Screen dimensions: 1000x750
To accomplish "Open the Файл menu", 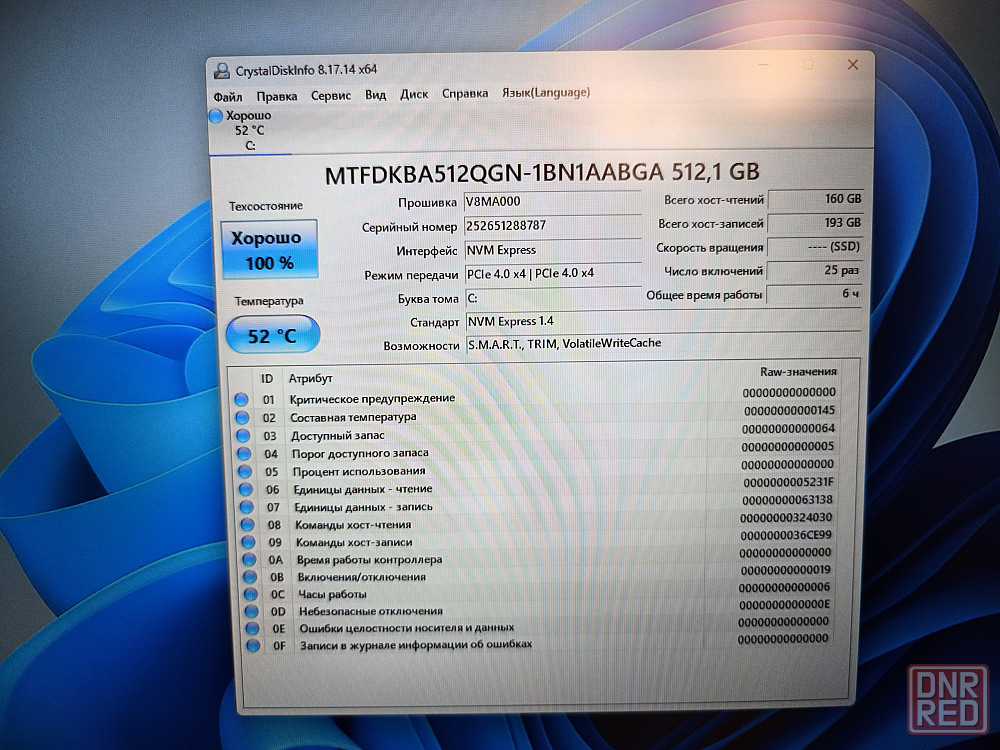I will tap(227, 96).
